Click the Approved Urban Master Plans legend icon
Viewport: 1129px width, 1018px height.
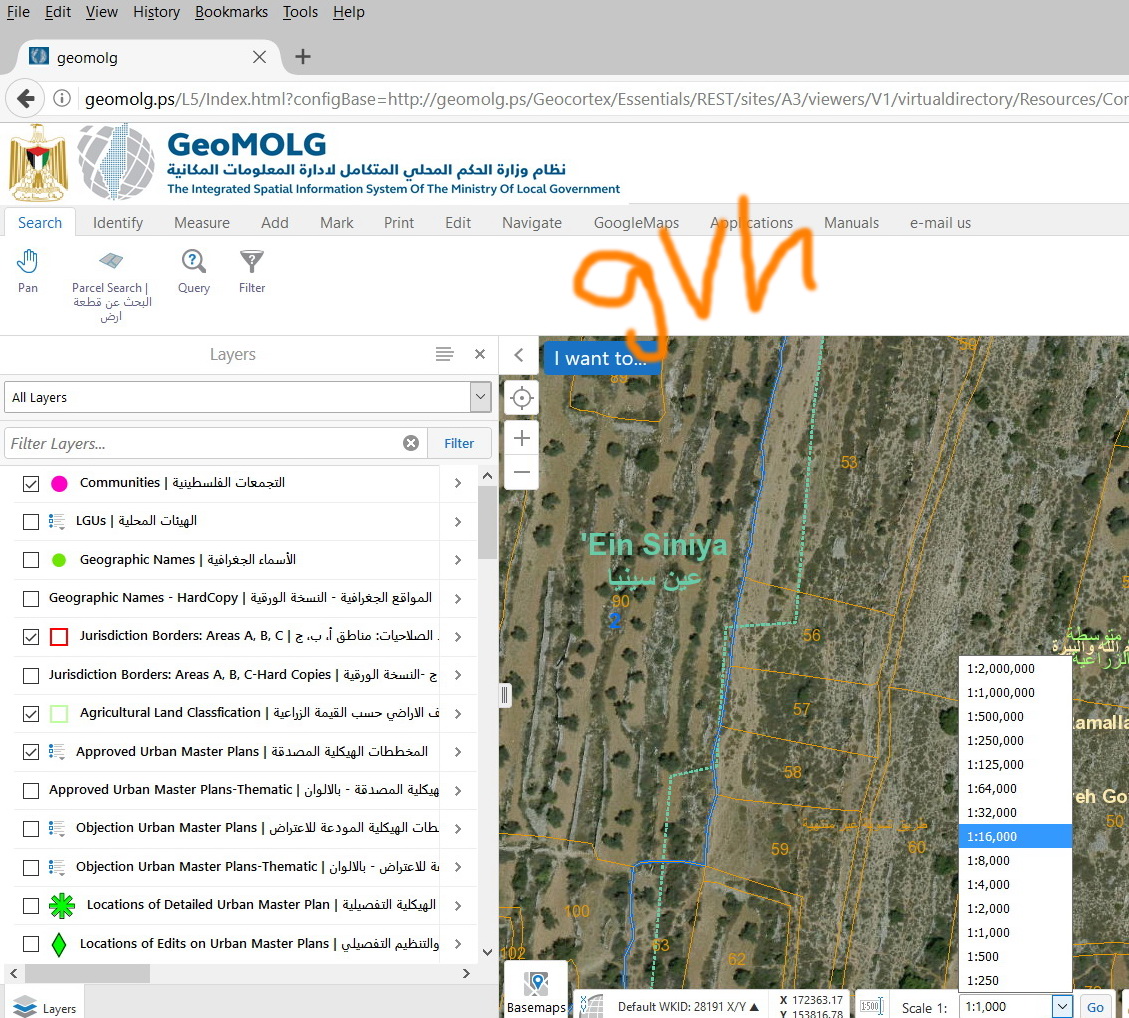pyautogui.click(x=57, y=752)
